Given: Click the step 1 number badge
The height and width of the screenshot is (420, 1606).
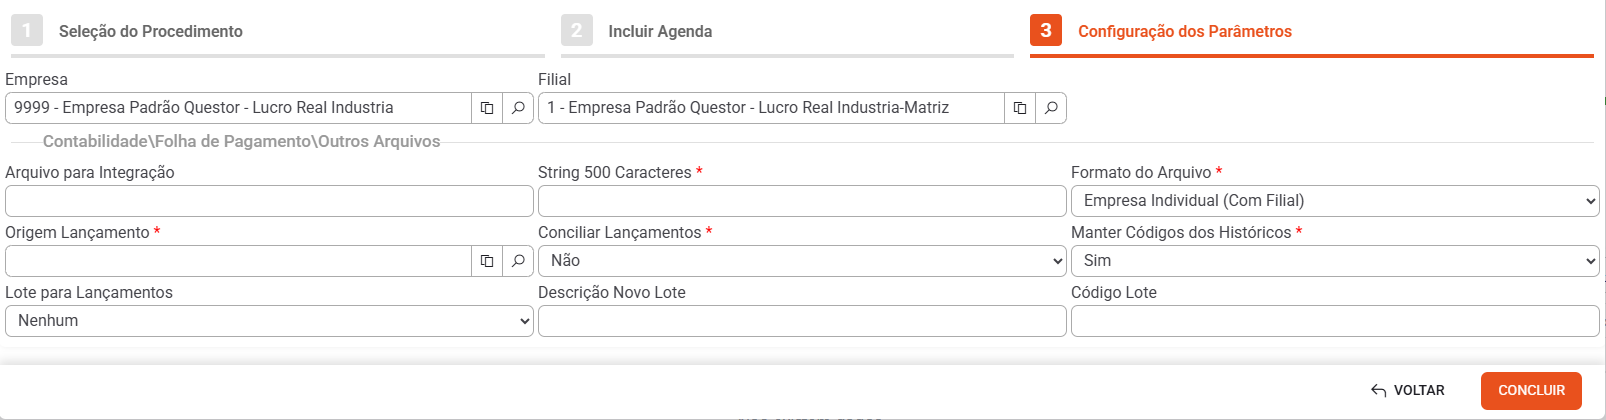Looking at the screenshot, I should point(27,30).
